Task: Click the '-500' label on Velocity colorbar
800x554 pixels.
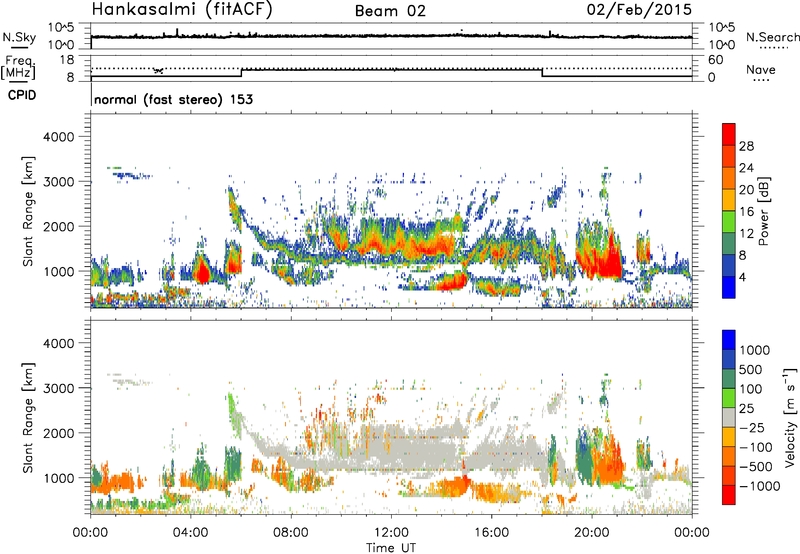Action: 755,467
